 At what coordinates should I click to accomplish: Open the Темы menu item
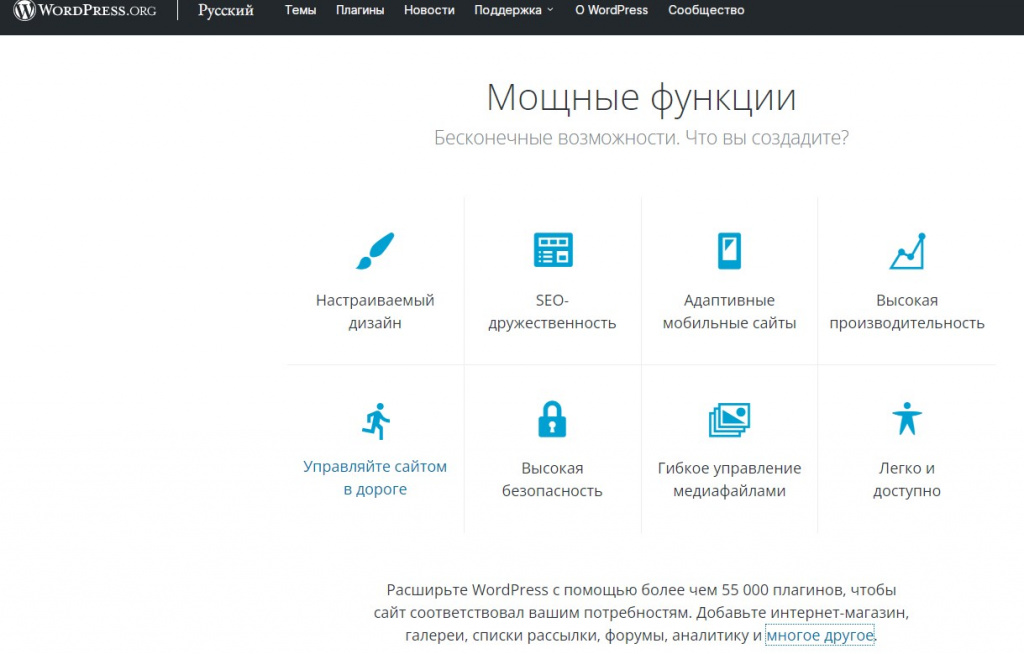pos(300,10)
